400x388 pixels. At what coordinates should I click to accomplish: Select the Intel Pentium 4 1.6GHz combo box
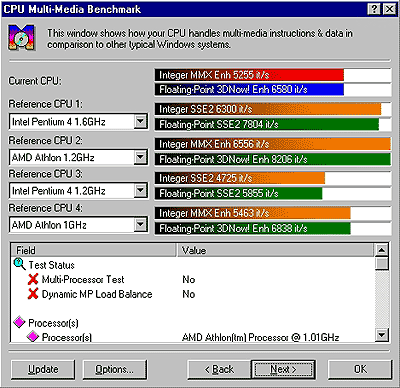(78, 122)
